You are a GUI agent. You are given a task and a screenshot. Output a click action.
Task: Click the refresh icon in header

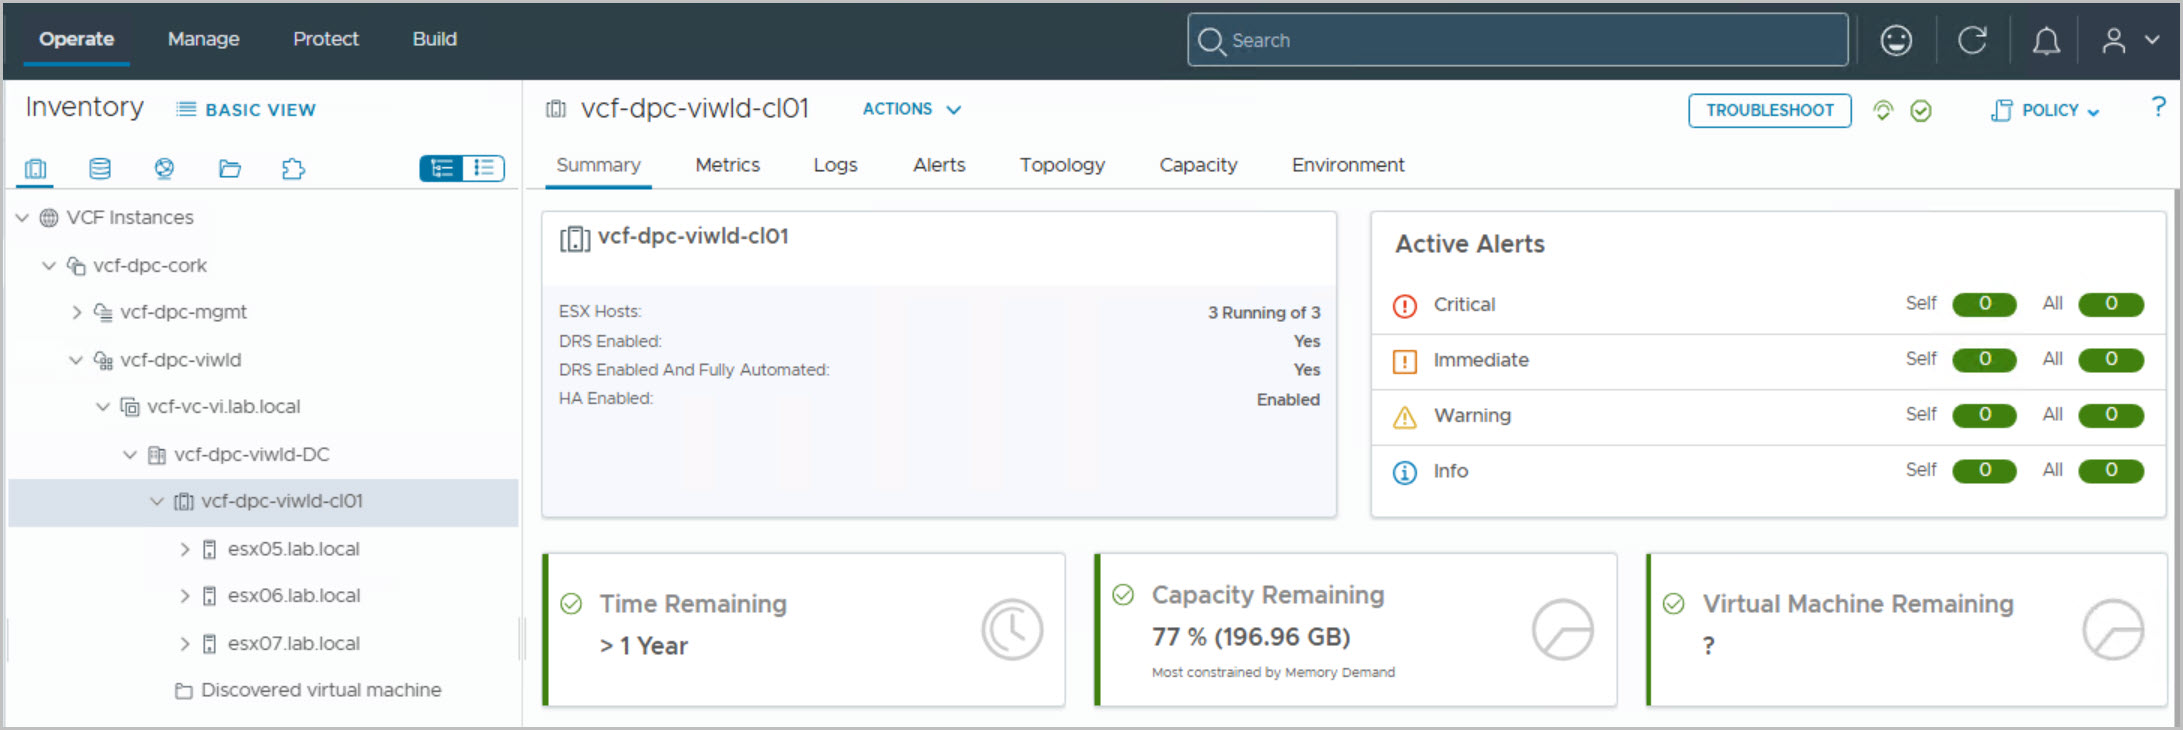pyautogui.click(x=1972, y=40)
